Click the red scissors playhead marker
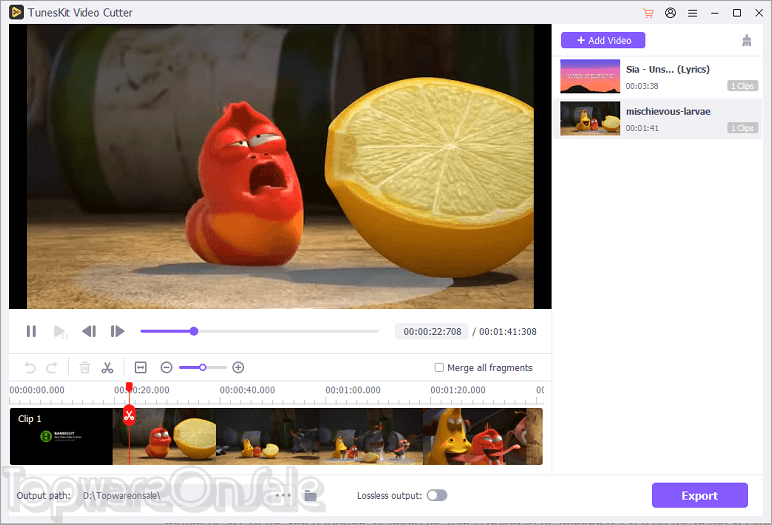Screen dimensions: 772x525 pos(129,415)
